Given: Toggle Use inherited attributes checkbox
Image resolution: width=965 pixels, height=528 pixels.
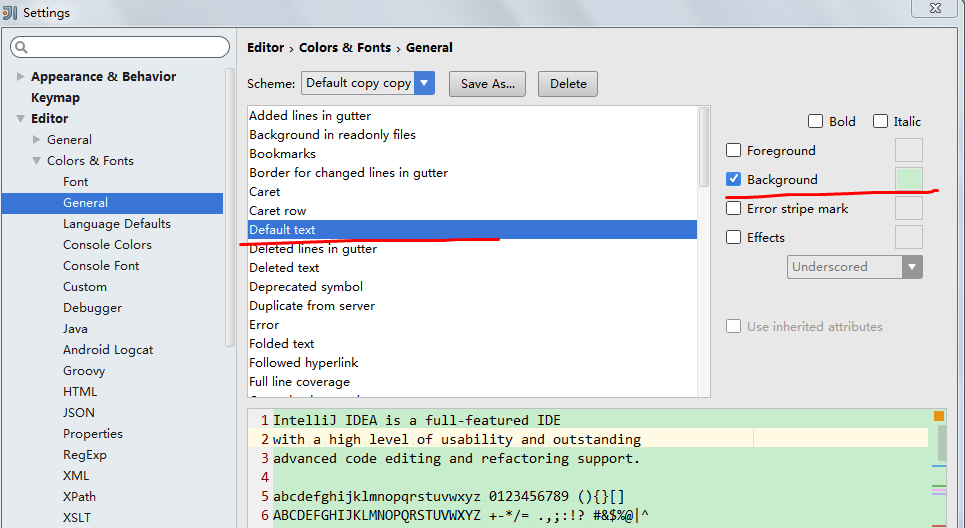Looking at the screenshot, I should point(733,326).
